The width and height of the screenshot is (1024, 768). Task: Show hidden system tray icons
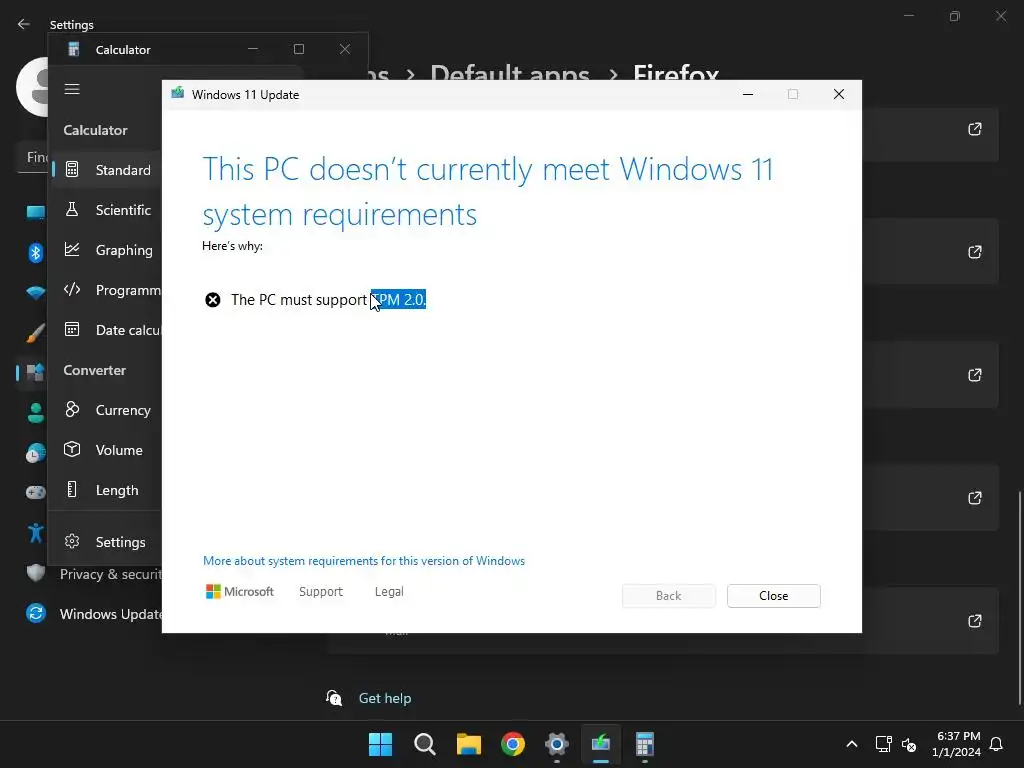pyautogui.click(x=852, y=744)
